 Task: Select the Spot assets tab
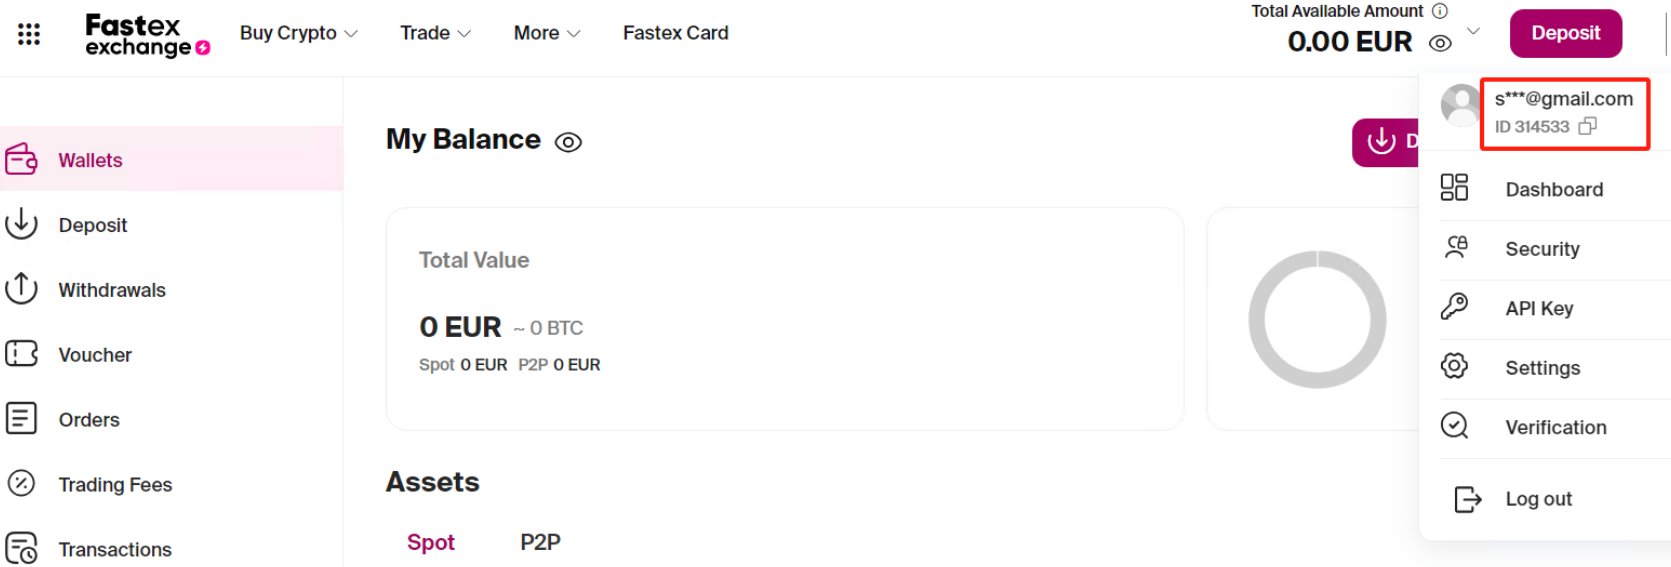(430, 542)
